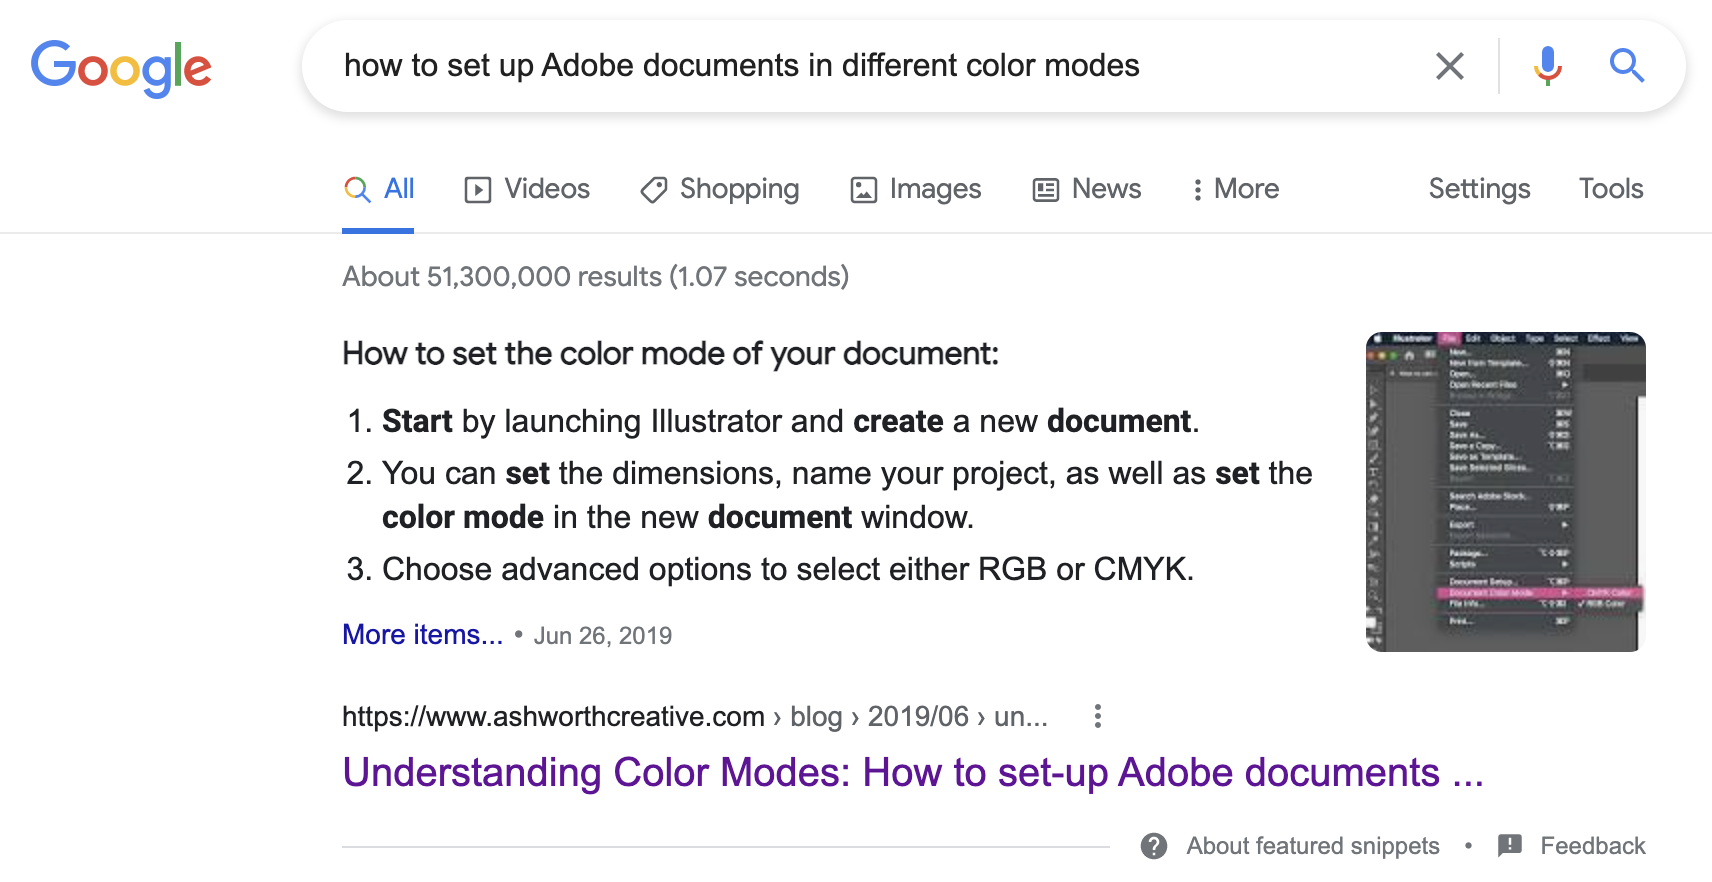Click the question mark icon for featured snippets

point(1154,846)
